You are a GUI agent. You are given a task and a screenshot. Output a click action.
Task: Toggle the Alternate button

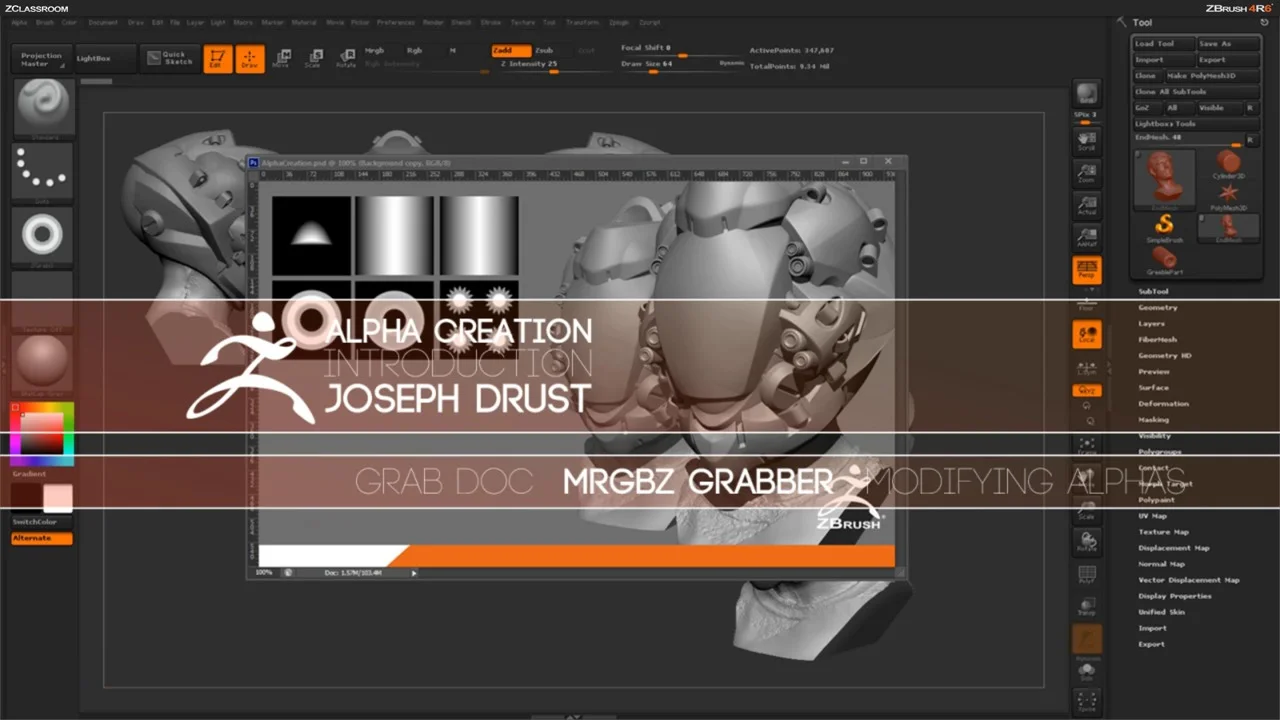[42, 538]
